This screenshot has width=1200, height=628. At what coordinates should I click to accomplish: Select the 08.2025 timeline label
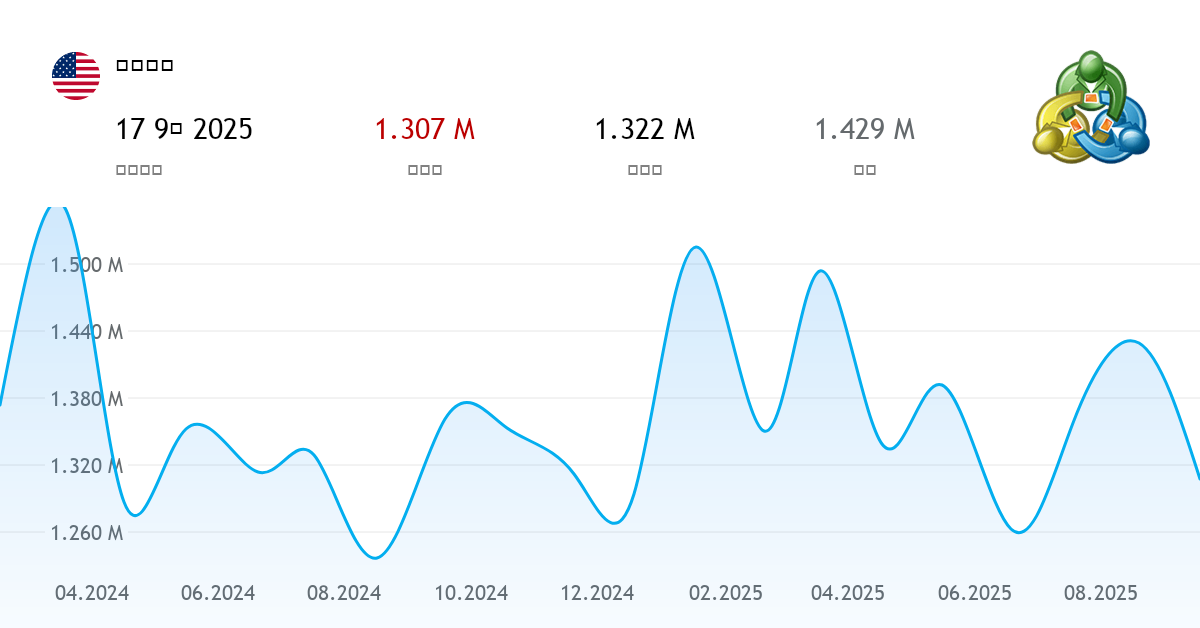point(1101,593)
